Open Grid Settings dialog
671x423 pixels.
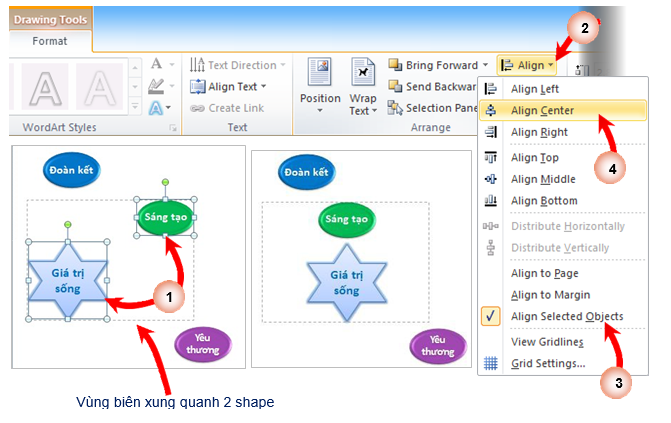tap(548, 363)
